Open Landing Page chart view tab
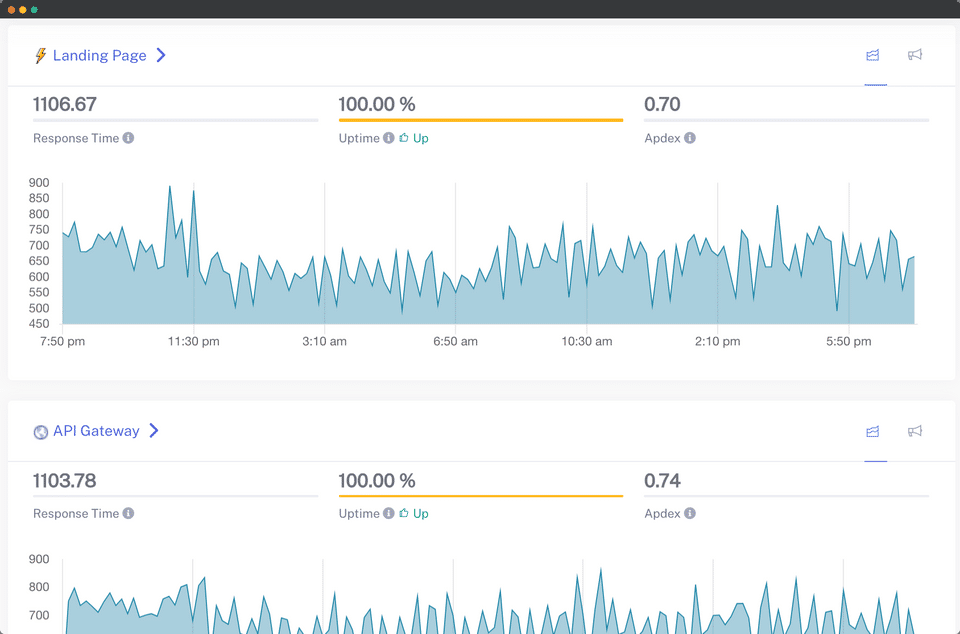The width and height of the screenshot is (960, 634). 873,55
